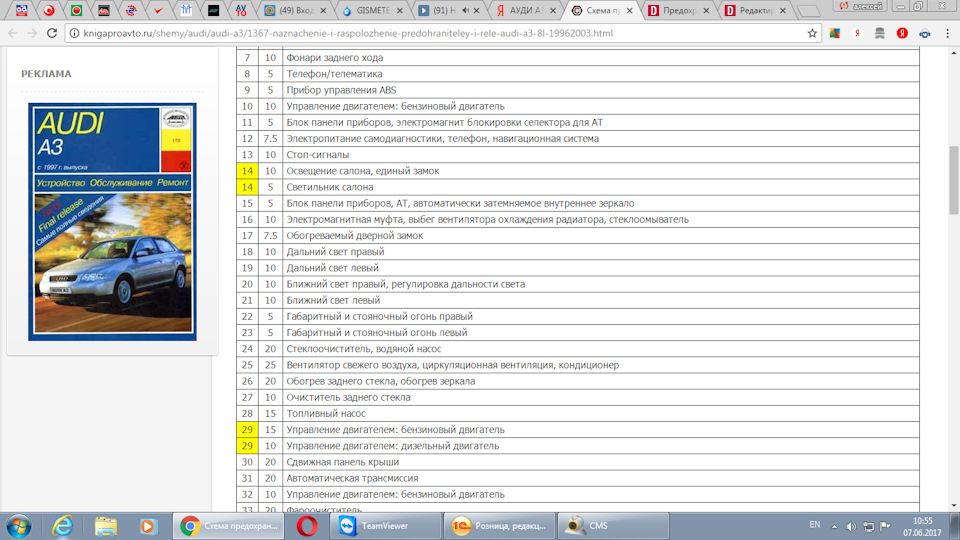The width and height of the screenshot is (960, 540).
Task: Open the TeamViewer taskbar window
Action: coord(385,526)
